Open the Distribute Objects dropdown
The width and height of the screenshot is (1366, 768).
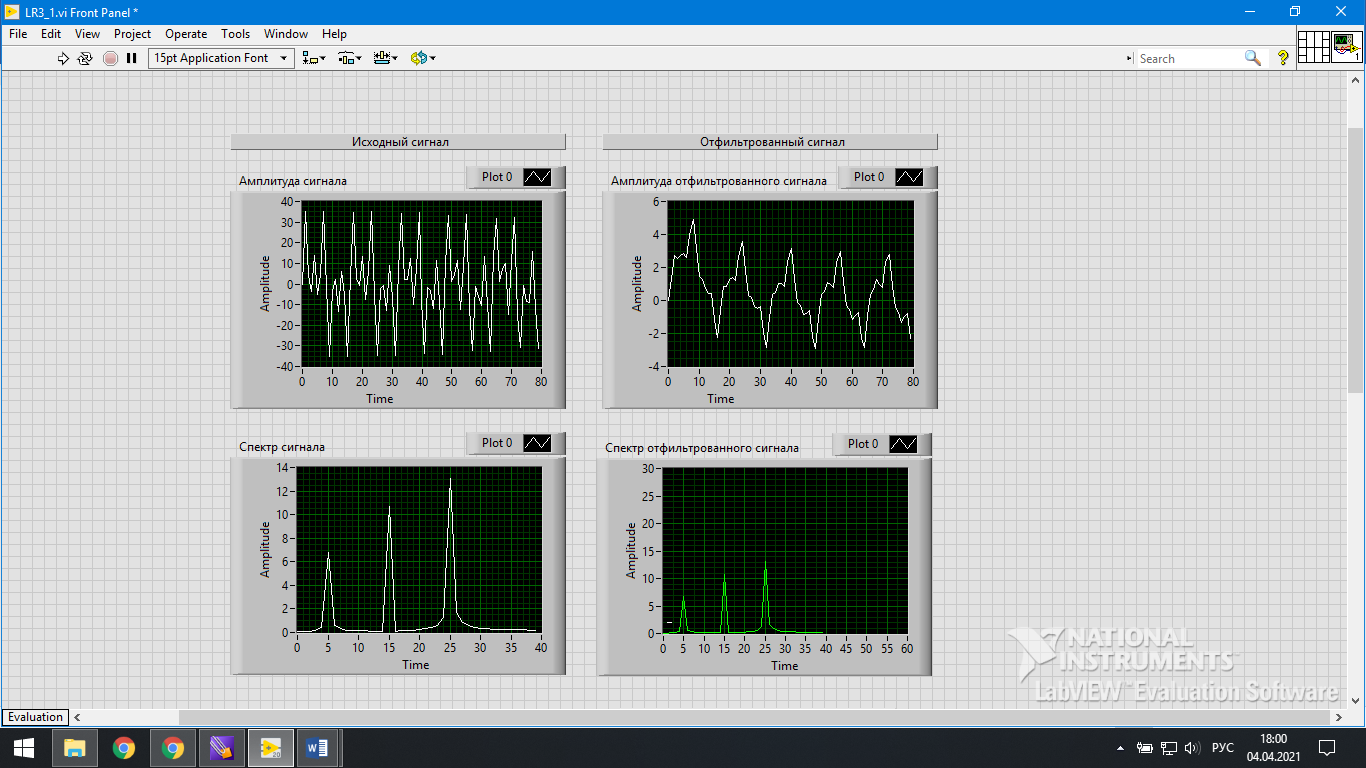349,58
